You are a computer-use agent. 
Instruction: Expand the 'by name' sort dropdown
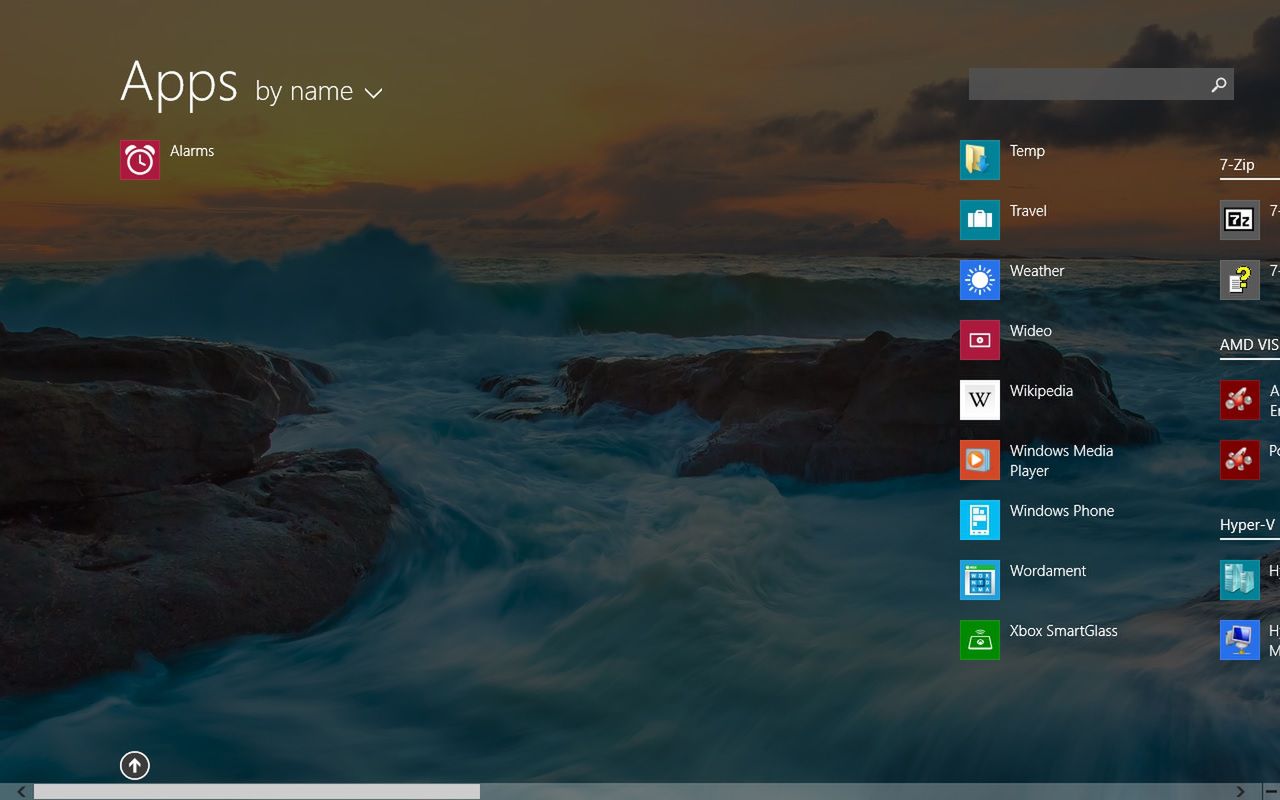pos(319,91)
